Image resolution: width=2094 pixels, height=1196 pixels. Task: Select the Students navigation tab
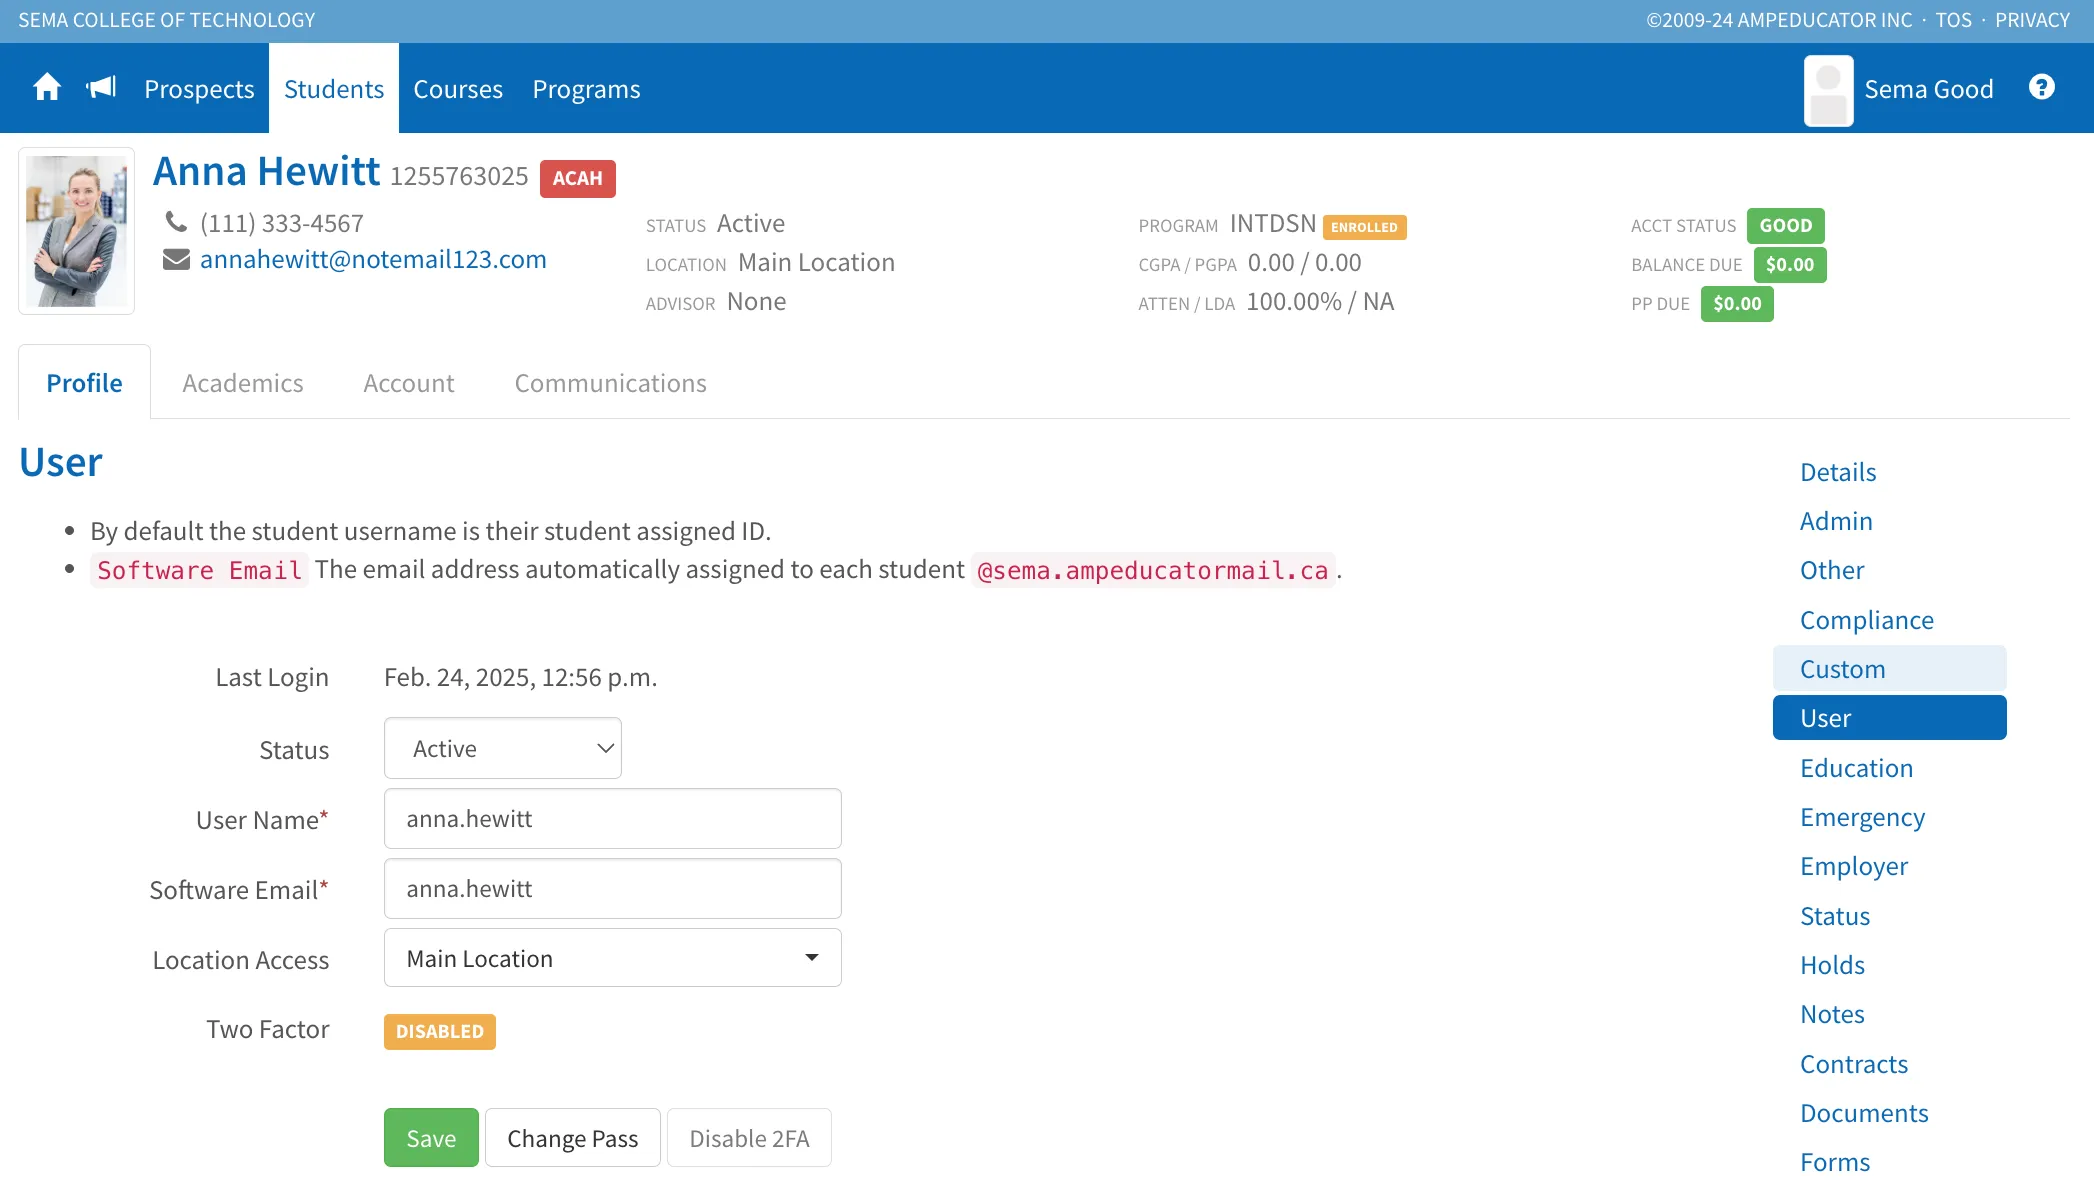[334, 89]
